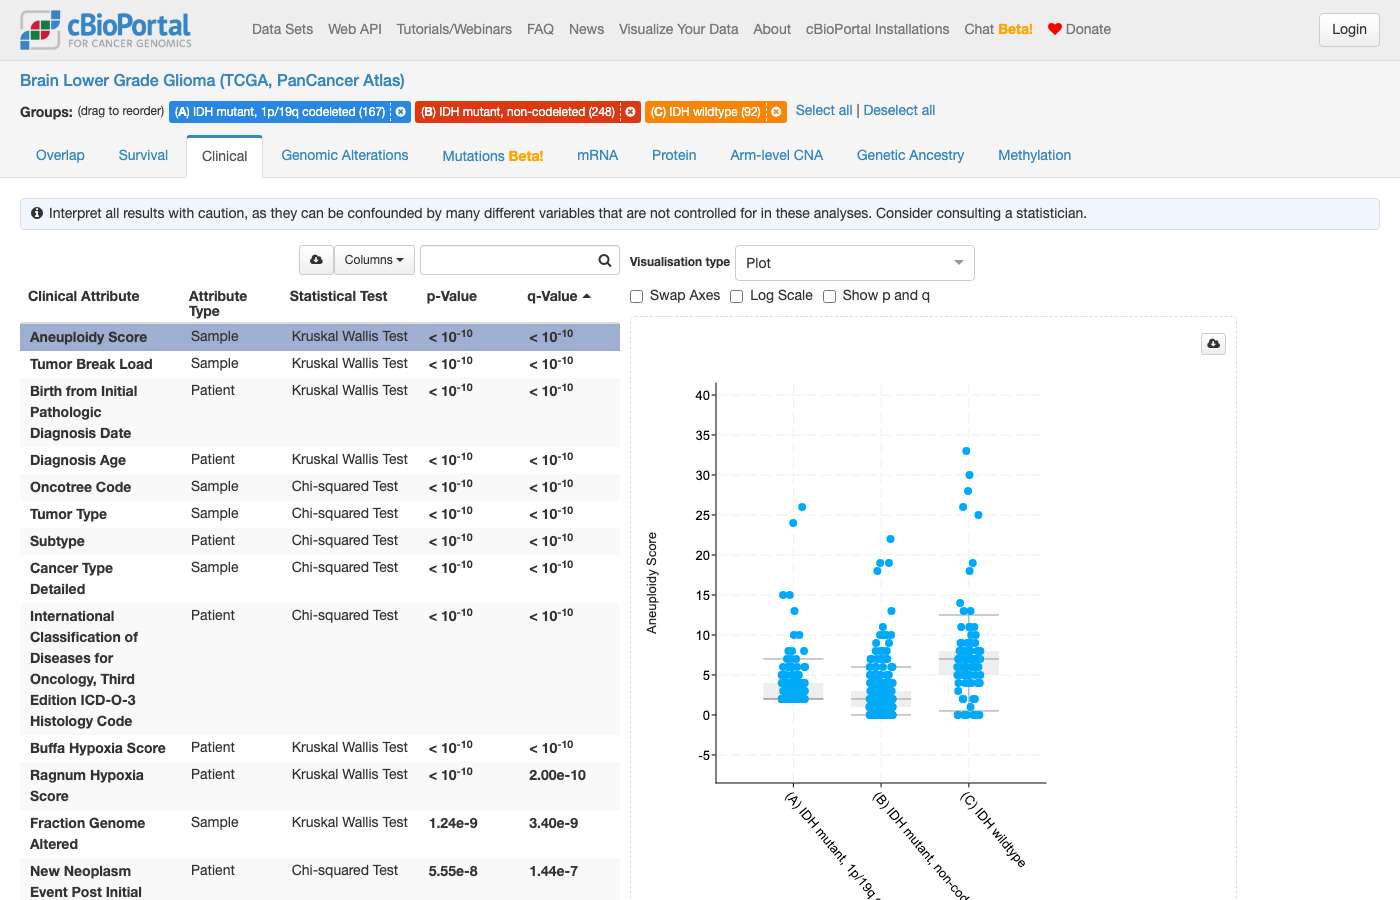This screenshot has height=900, width=1400.
Task: Check Show p and q
Action: tap(829, 296)
